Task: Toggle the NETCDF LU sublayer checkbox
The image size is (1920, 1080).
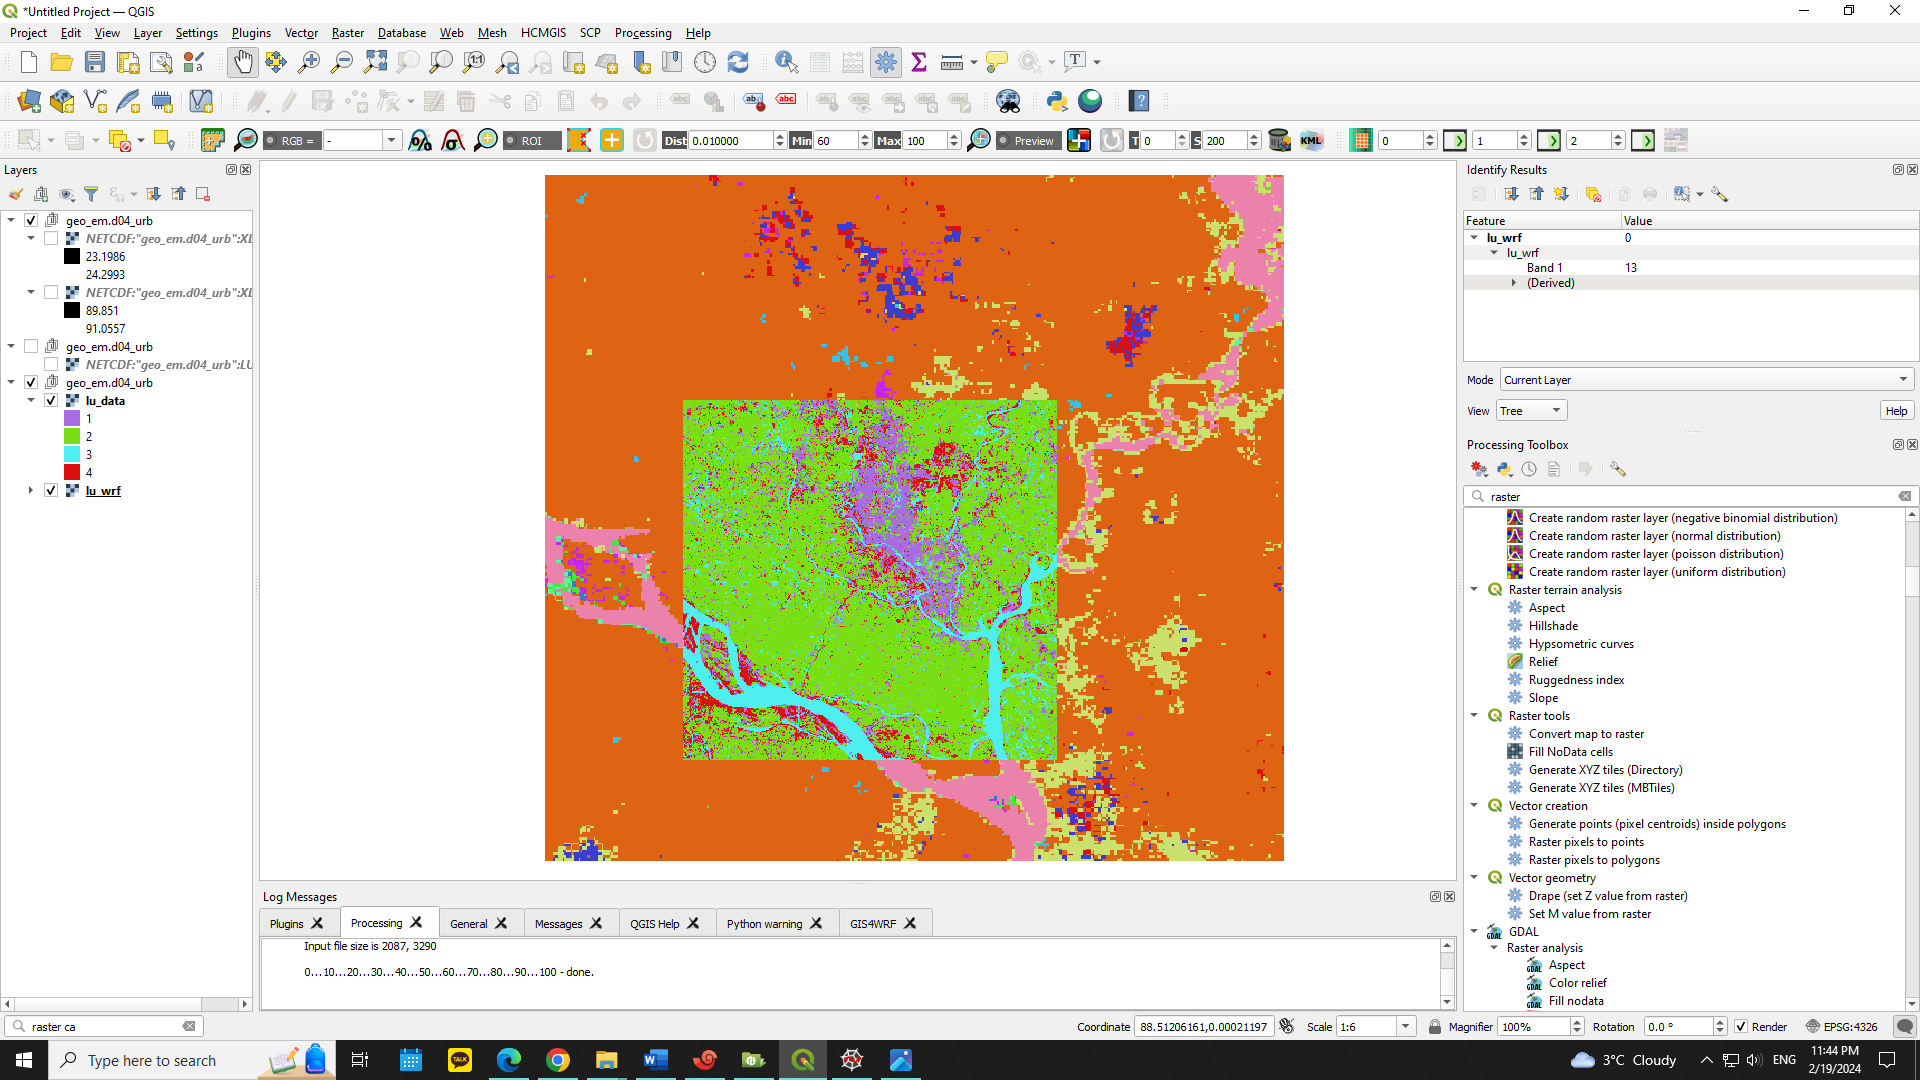Action: point(51,364)
